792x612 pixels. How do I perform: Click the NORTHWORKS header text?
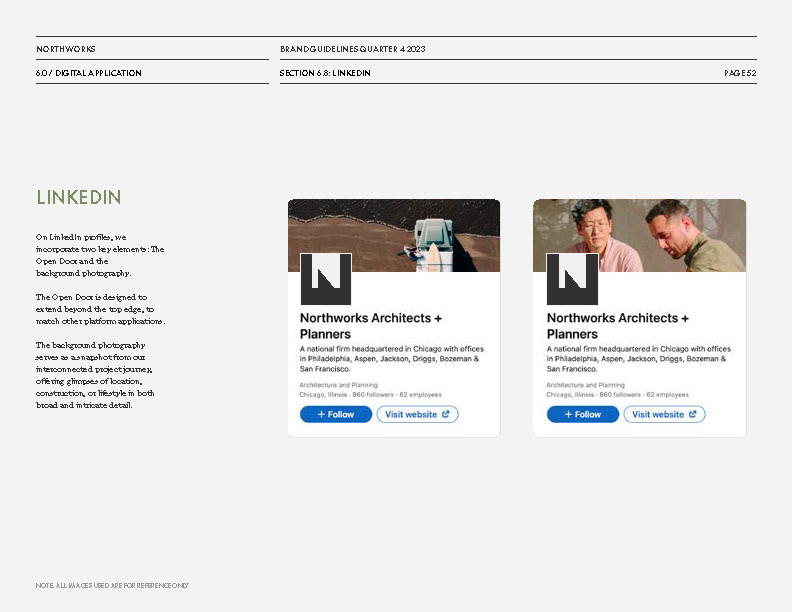(x=66, y=49)
